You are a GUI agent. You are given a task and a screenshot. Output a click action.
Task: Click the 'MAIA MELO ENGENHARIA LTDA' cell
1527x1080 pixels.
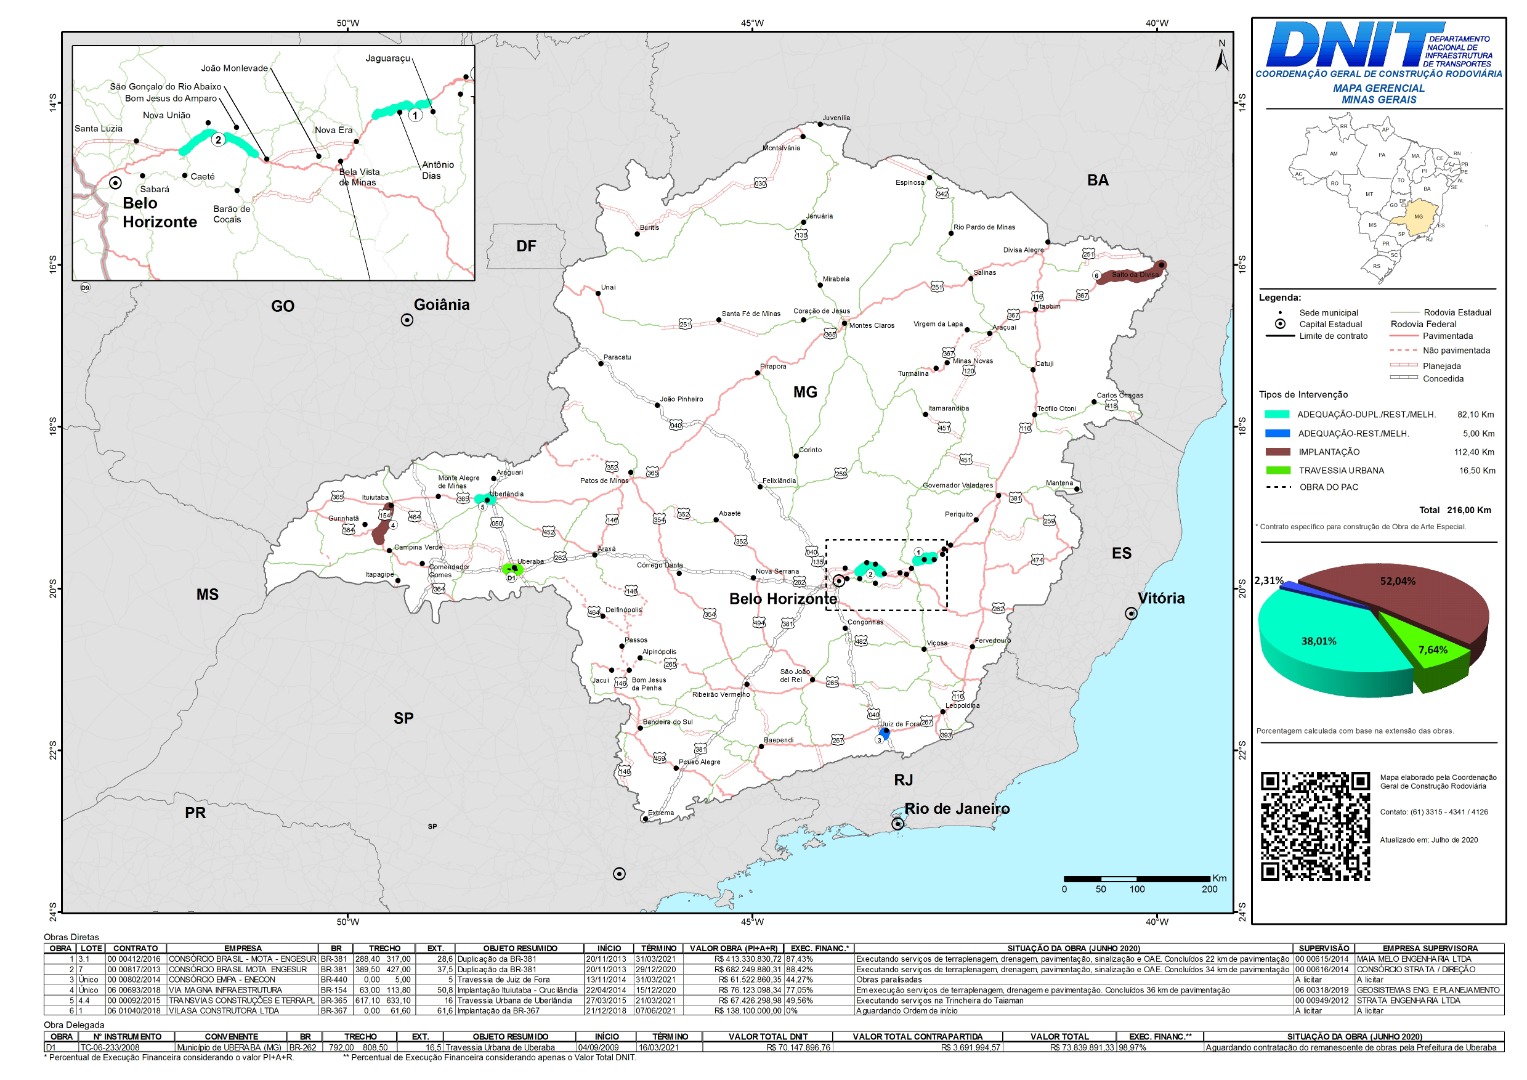(x=1430, y=959)
